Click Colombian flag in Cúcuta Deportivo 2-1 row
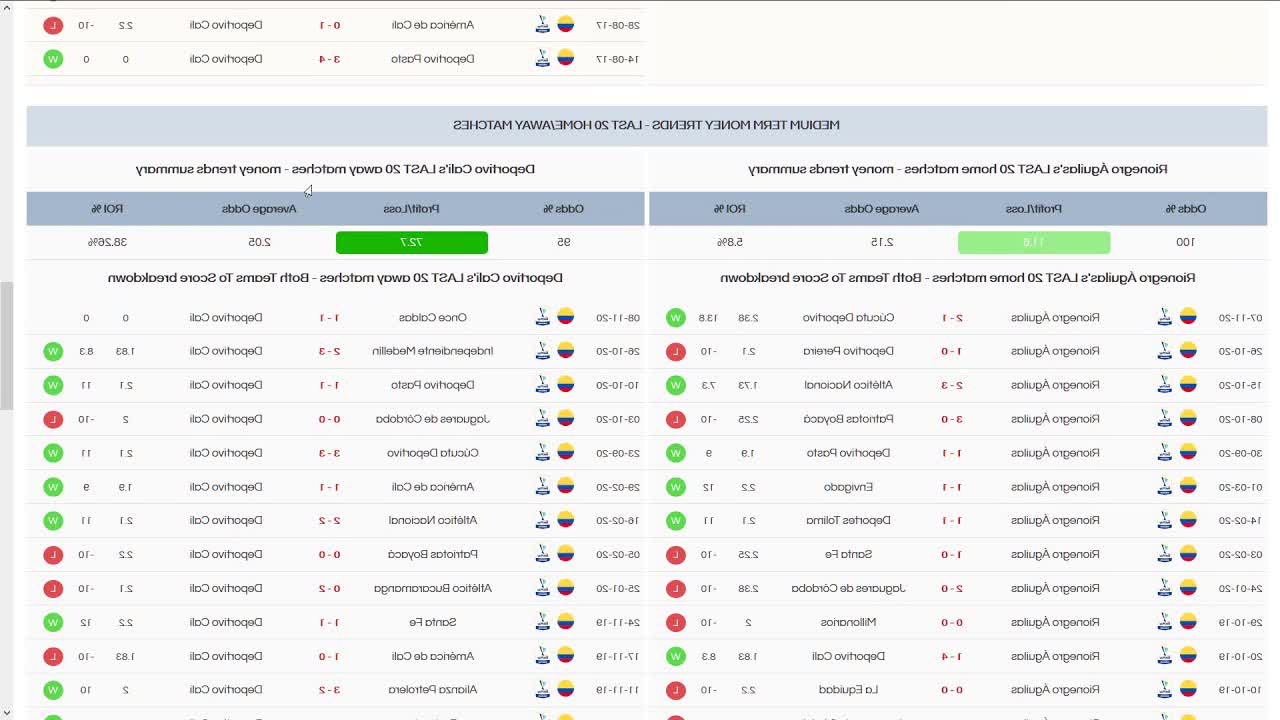The width and height of the screenshot is (1280, 720). point(1188,317)
